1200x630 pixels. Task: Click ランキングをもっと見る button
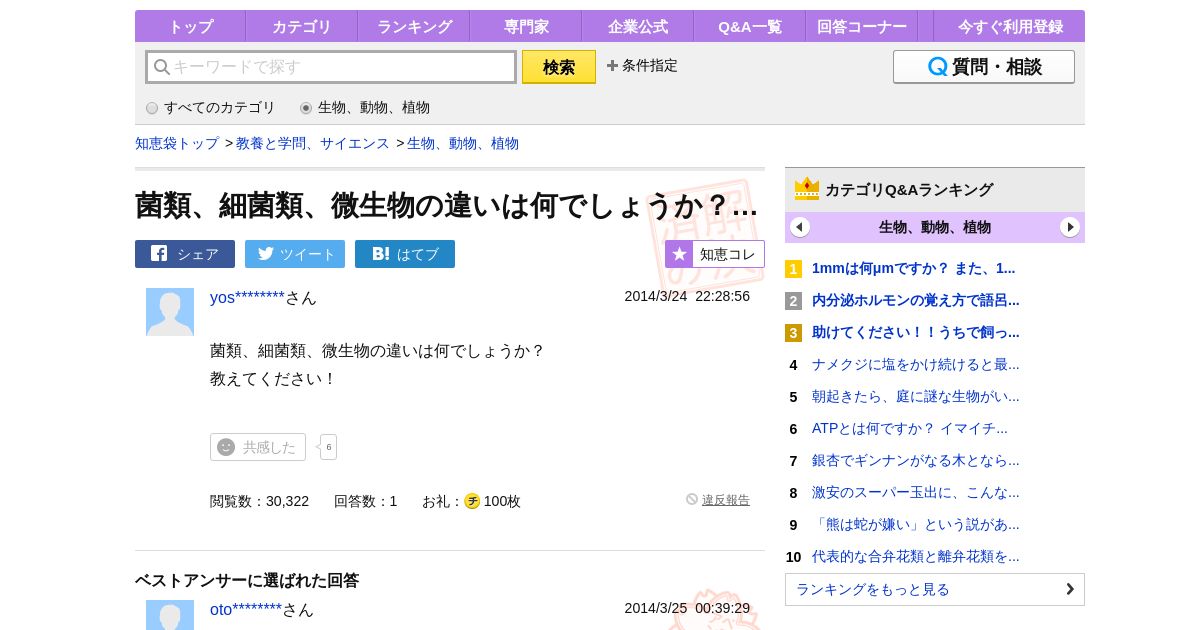[x=935, y=589]
